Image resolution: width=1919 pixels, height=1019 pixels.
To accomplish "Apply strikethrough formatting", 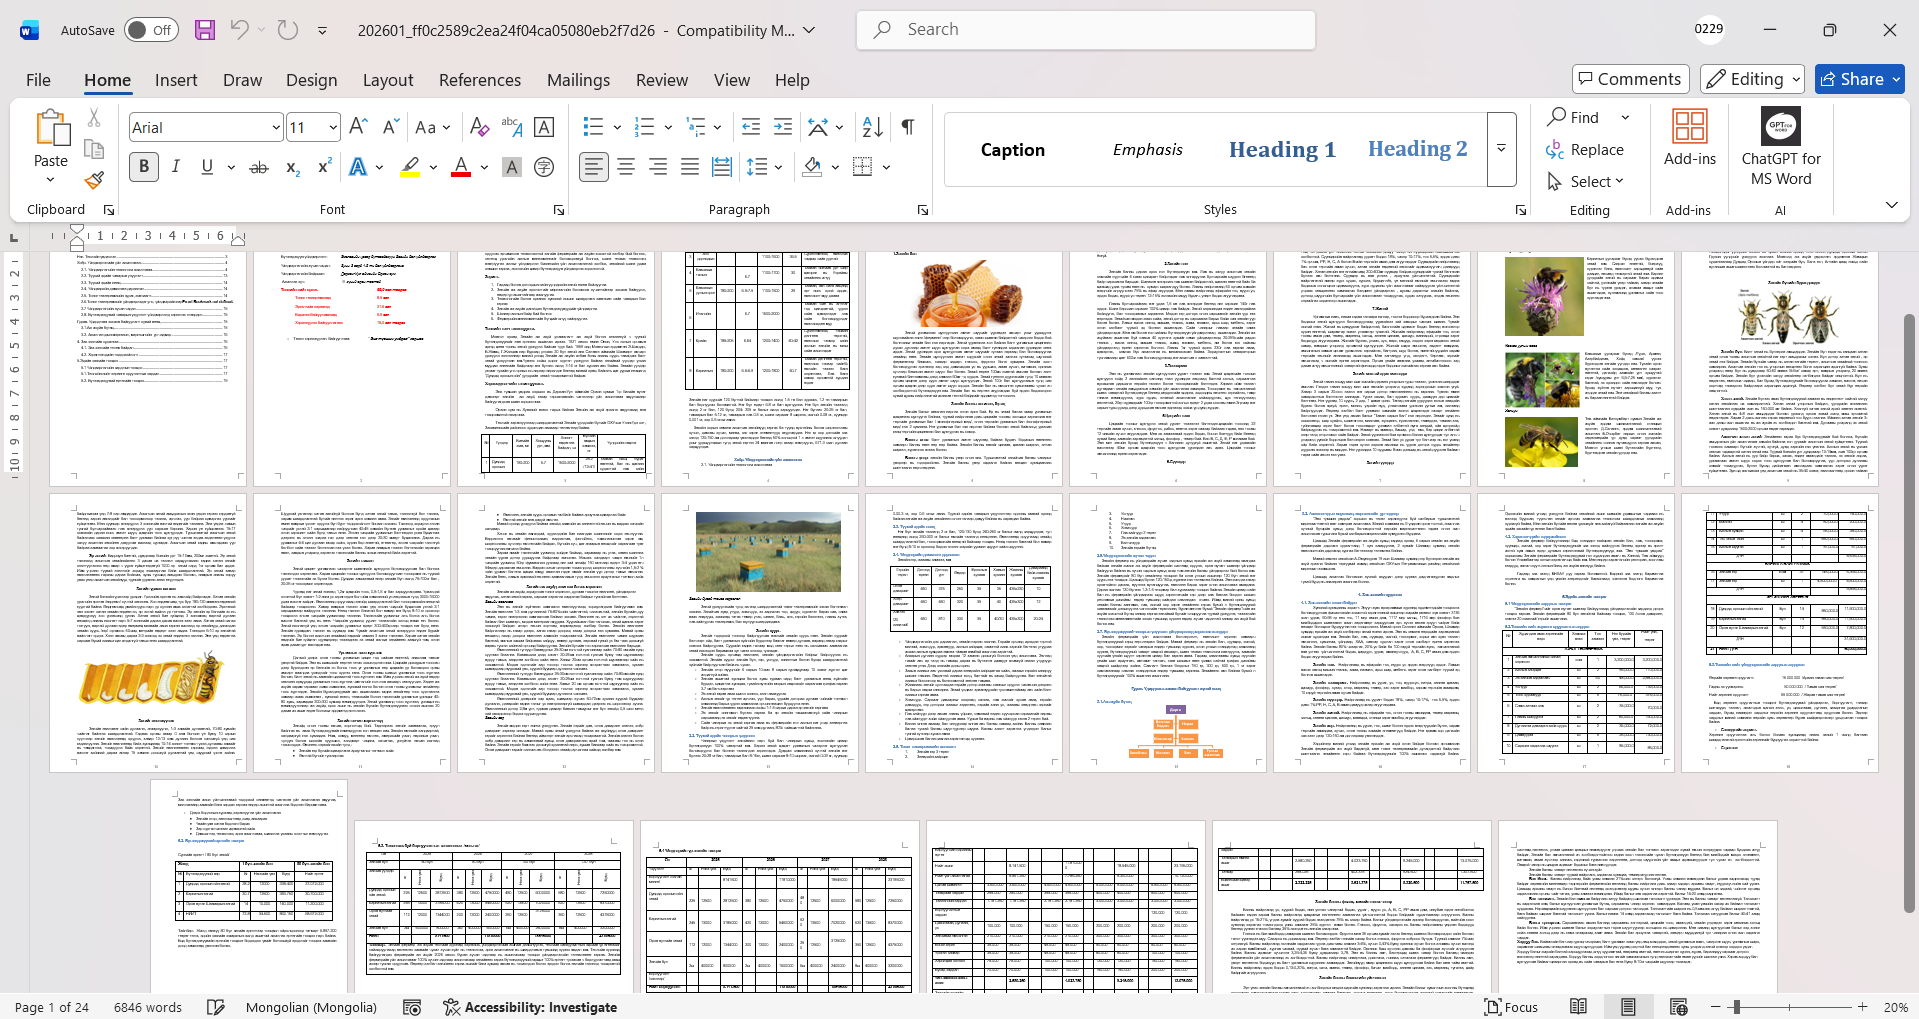I will (259, 167).
